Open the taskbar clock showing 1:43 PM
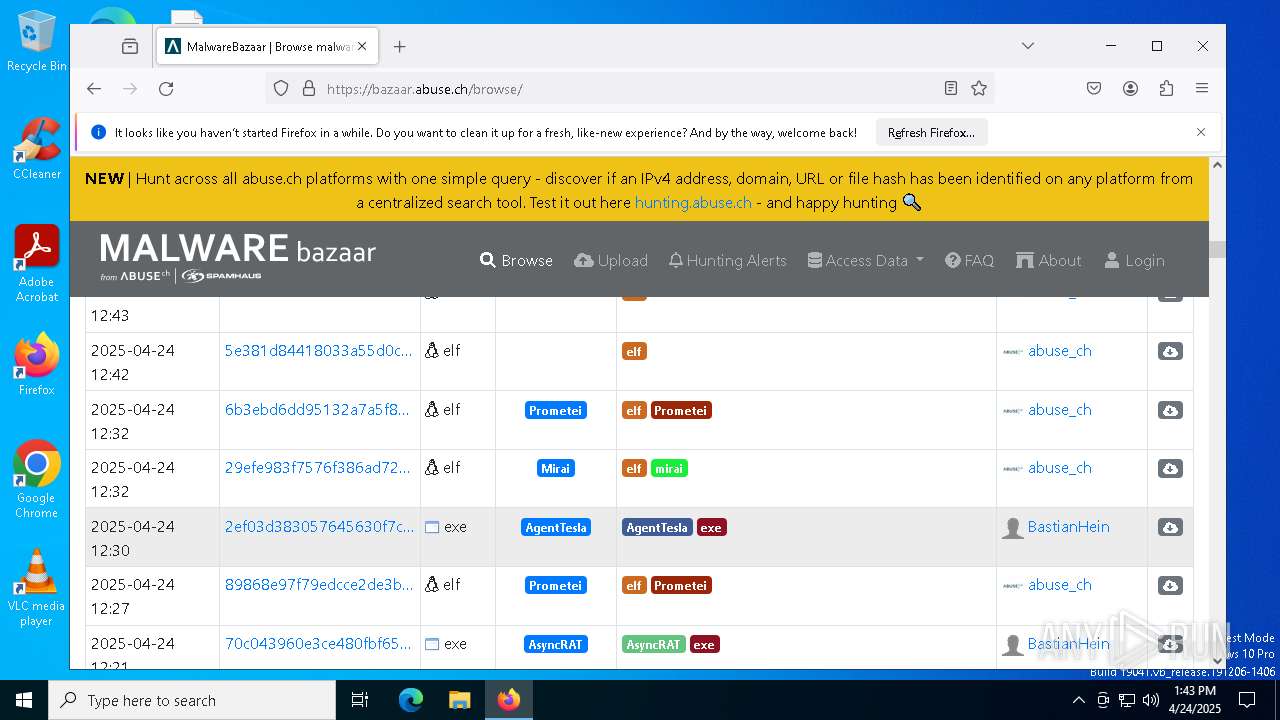This screenshot has height=720, width=1280. 1194,700
